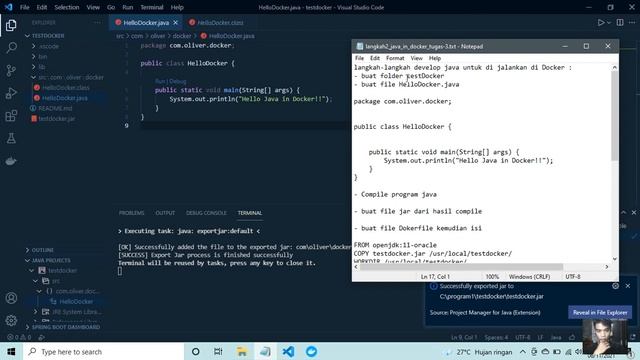Open the Search view in activity bar
This screenshot has height=360, width=640.
11,48
